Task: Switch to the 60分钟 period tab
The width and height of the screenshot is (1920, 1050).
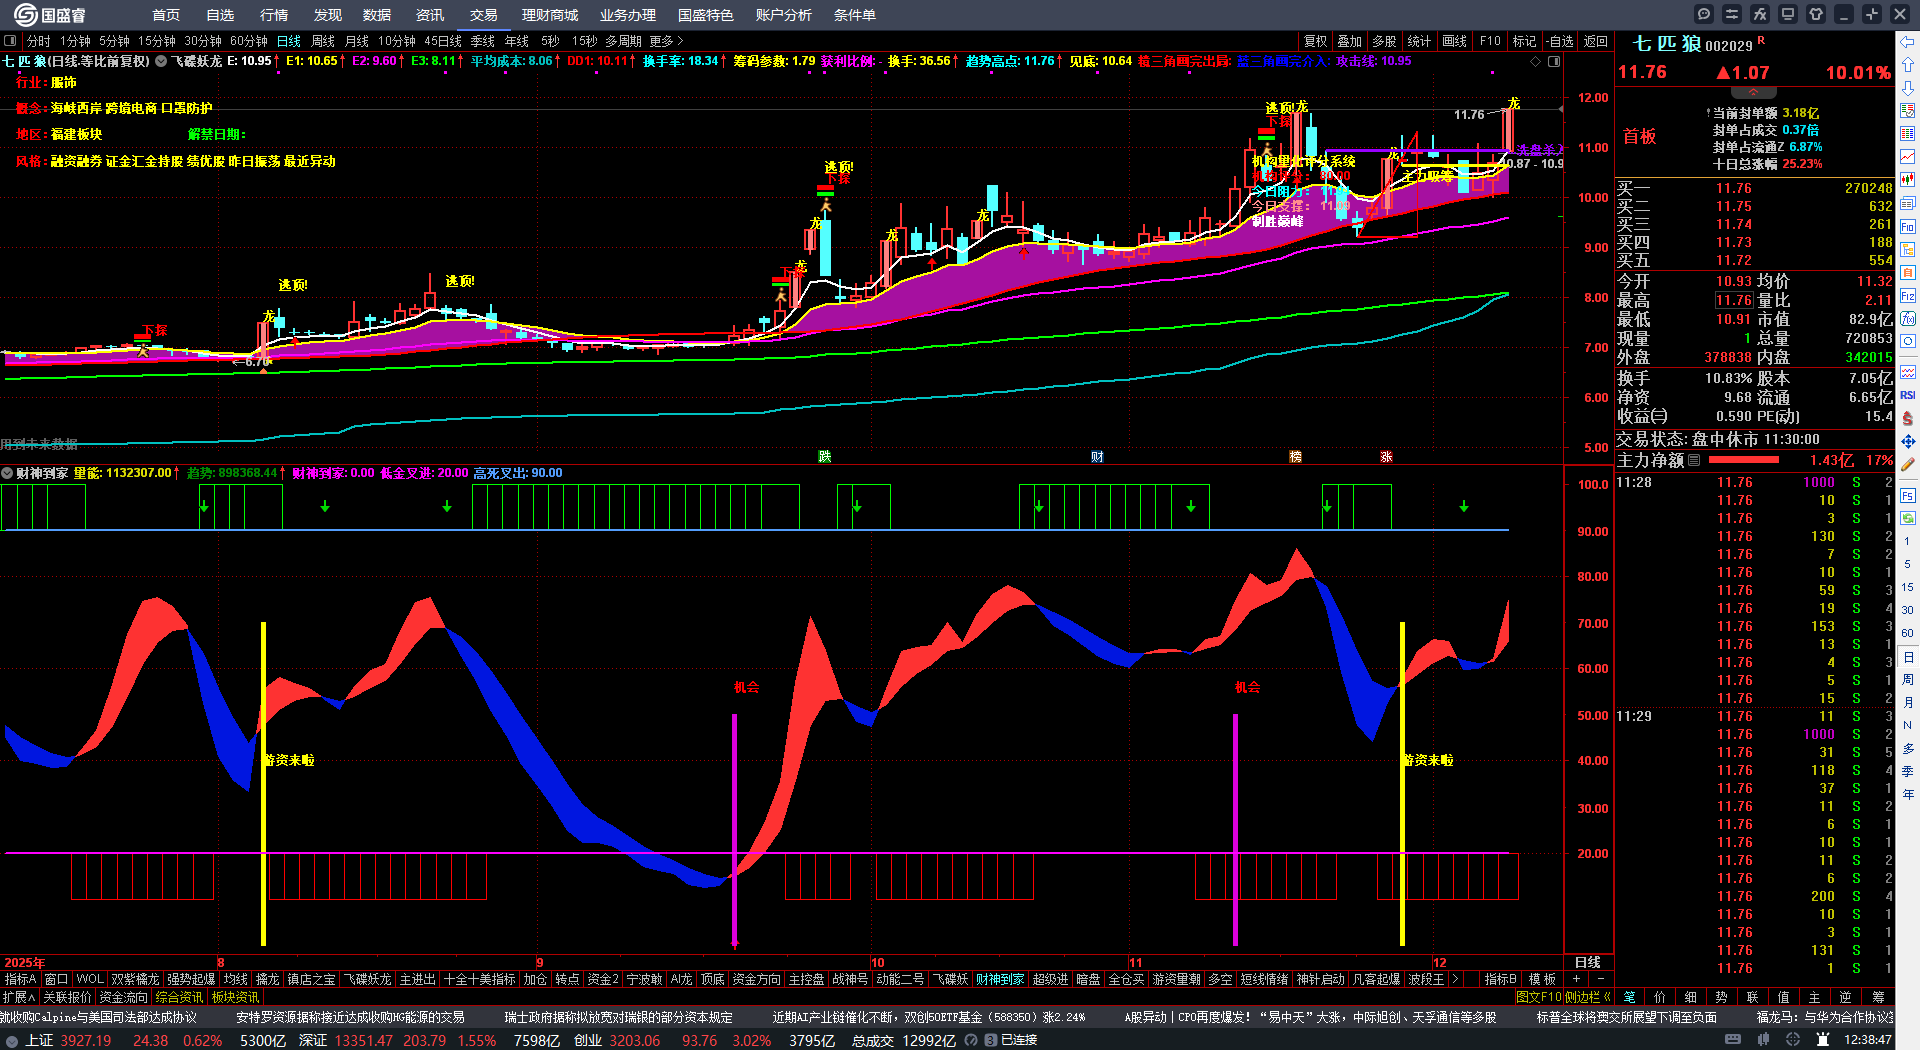Action: (249, 41)
